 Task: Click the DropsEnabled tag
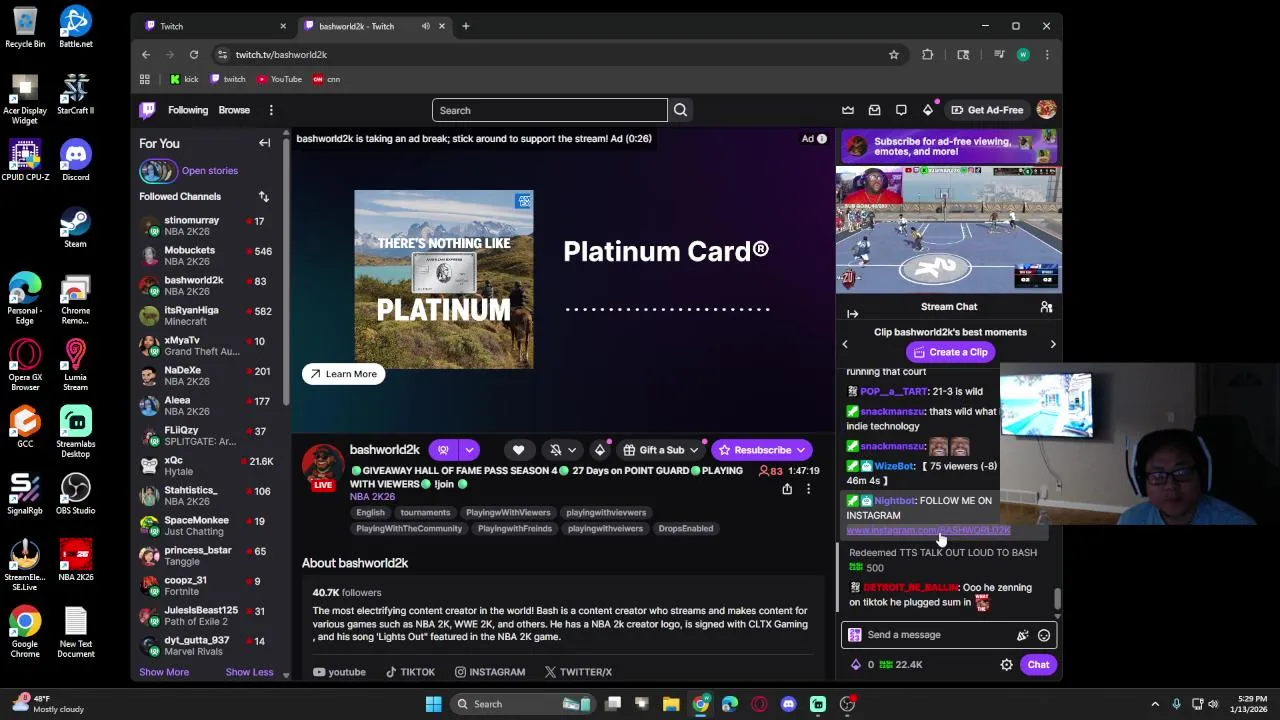point(686,528)
